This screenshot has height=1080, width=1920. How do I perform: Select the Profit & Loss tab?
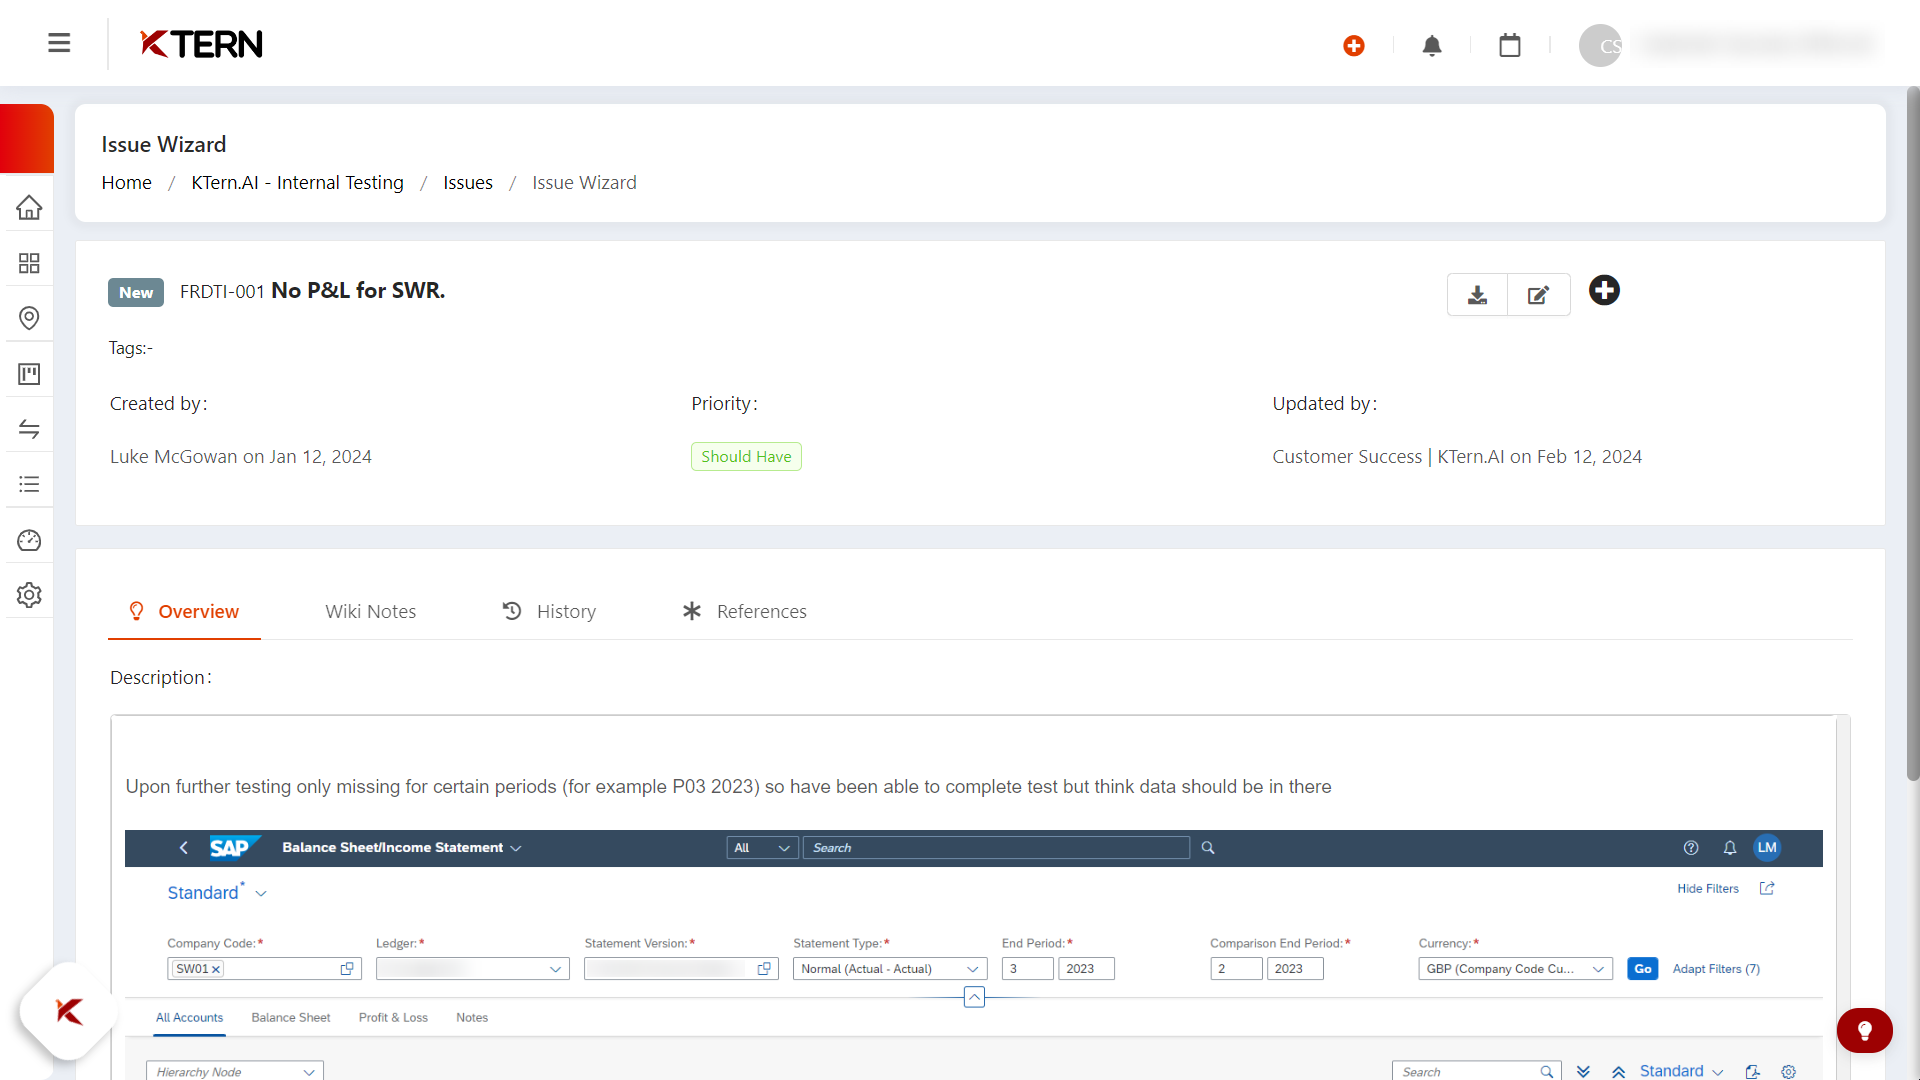pyautogui.click(x=393, y=1017)
